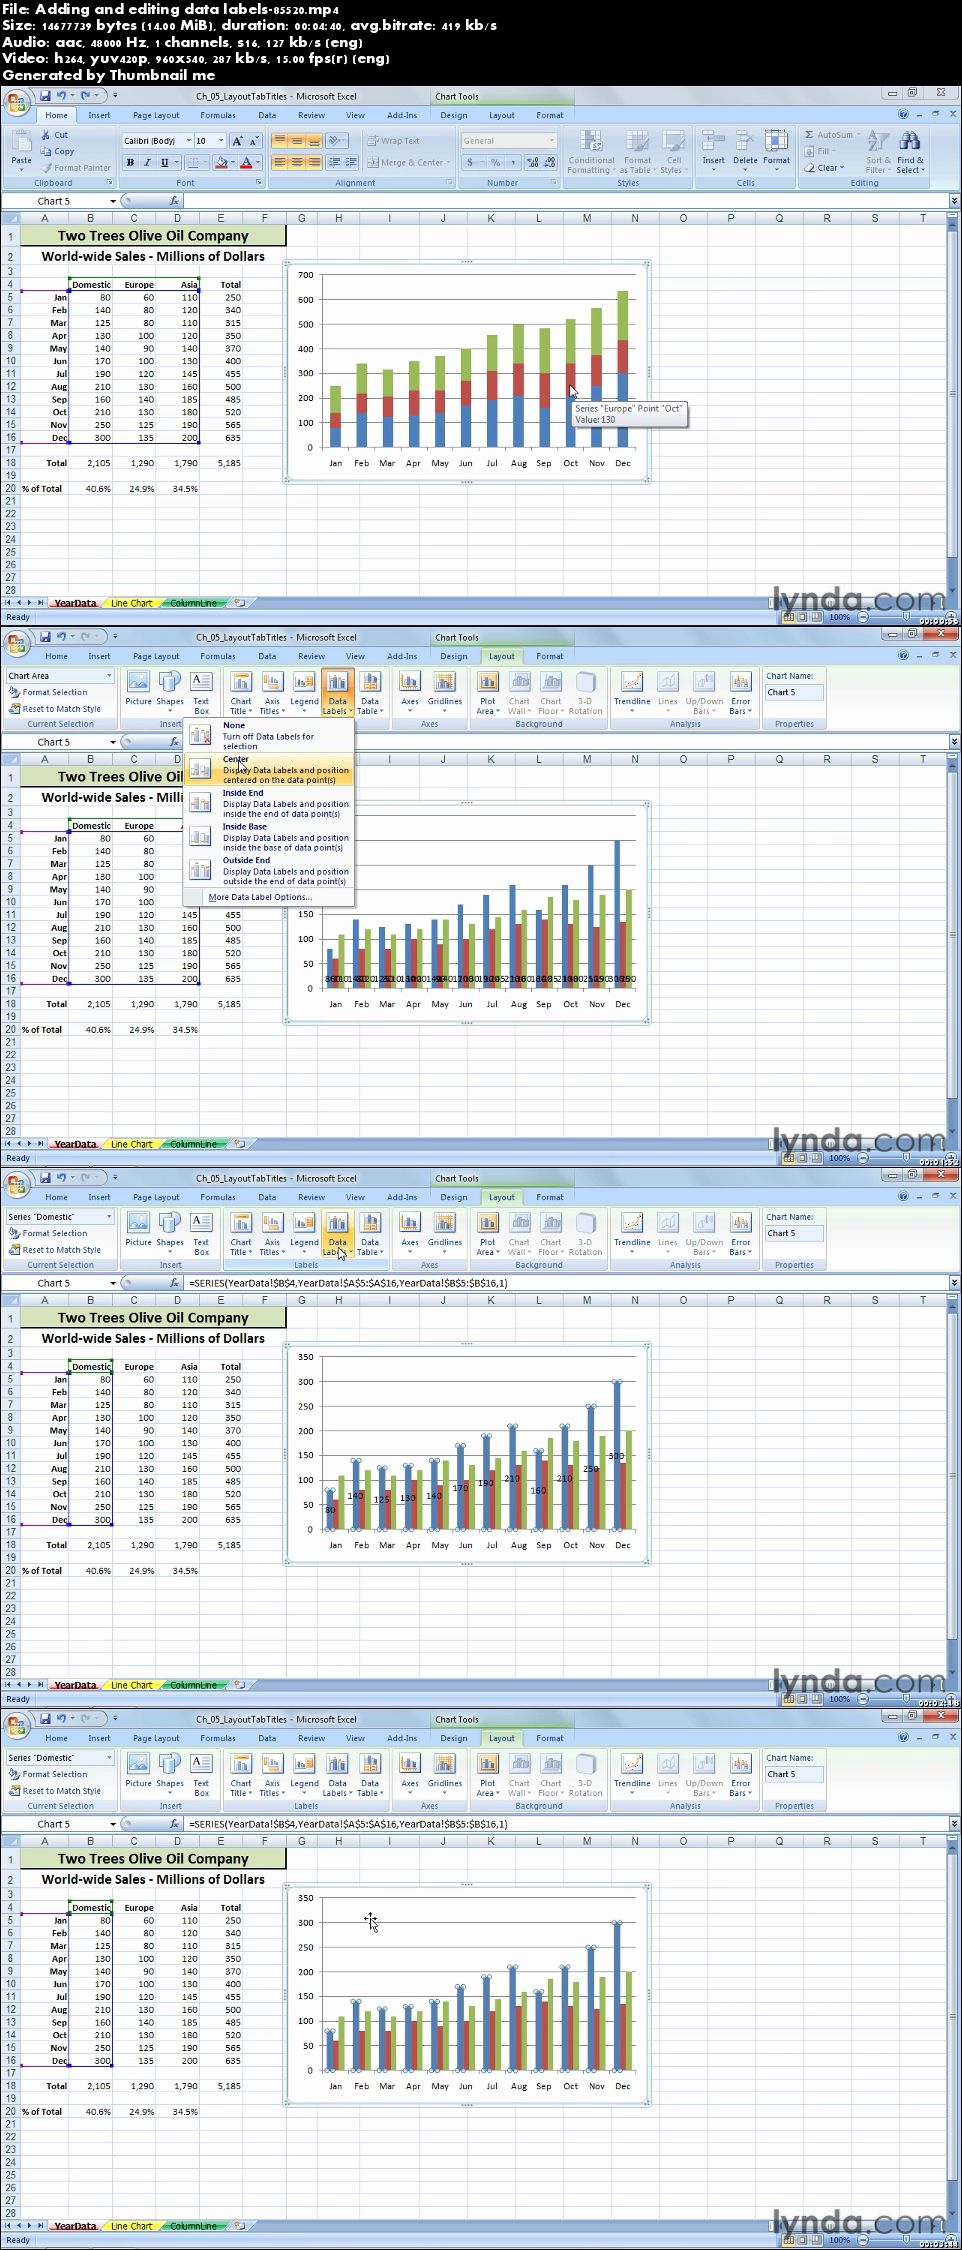Screen dimensions: 962x2250
Task: Toggle Middle Align in the Alignment group
Action: point(297,141)
